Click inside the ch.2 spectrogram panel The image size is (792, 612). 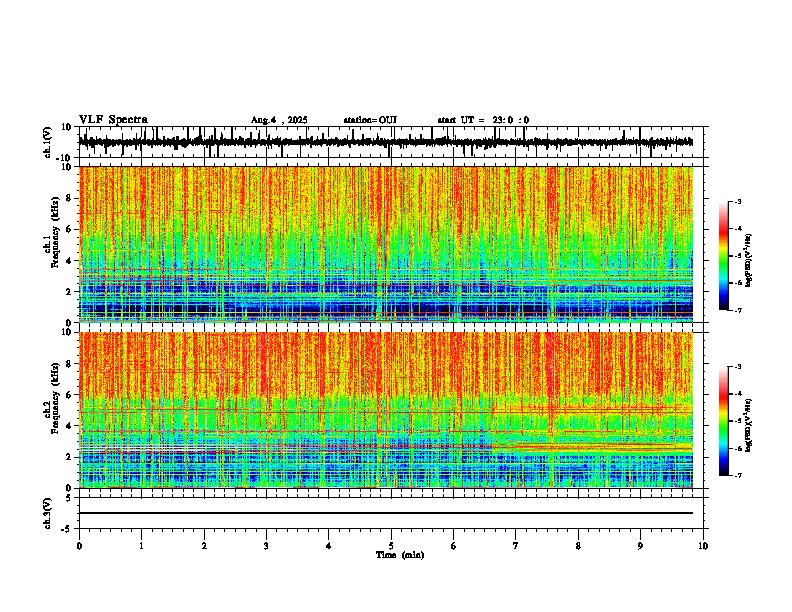(x=386, y=410)
